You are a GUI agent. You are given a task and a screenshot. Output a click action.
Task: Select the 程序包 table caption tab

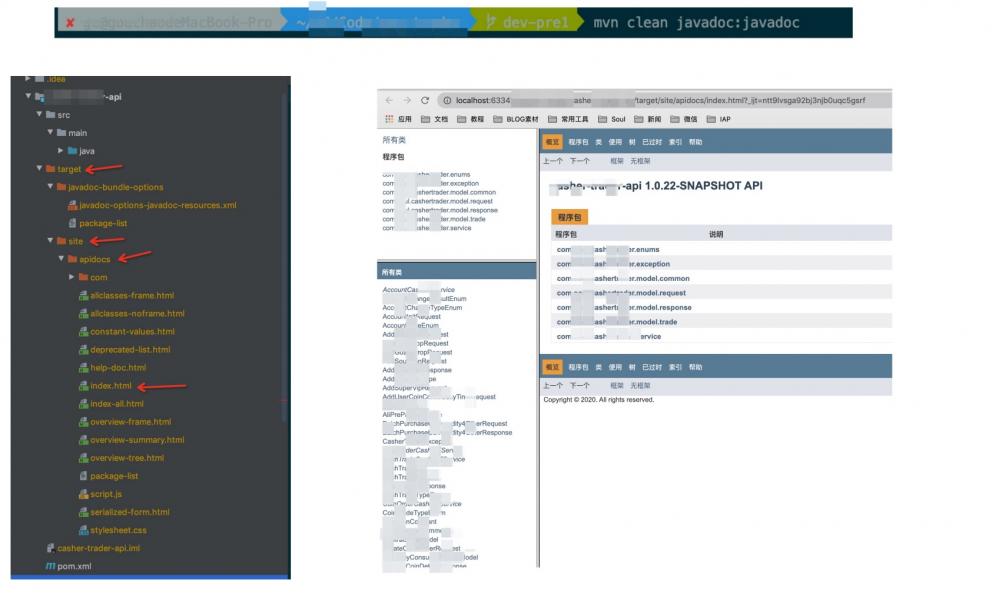click(569, 217)
